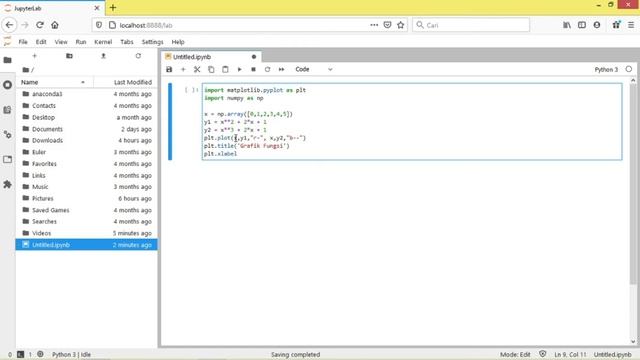Run the selected cell
Screen dimensions: 640x360
(239, 69)
